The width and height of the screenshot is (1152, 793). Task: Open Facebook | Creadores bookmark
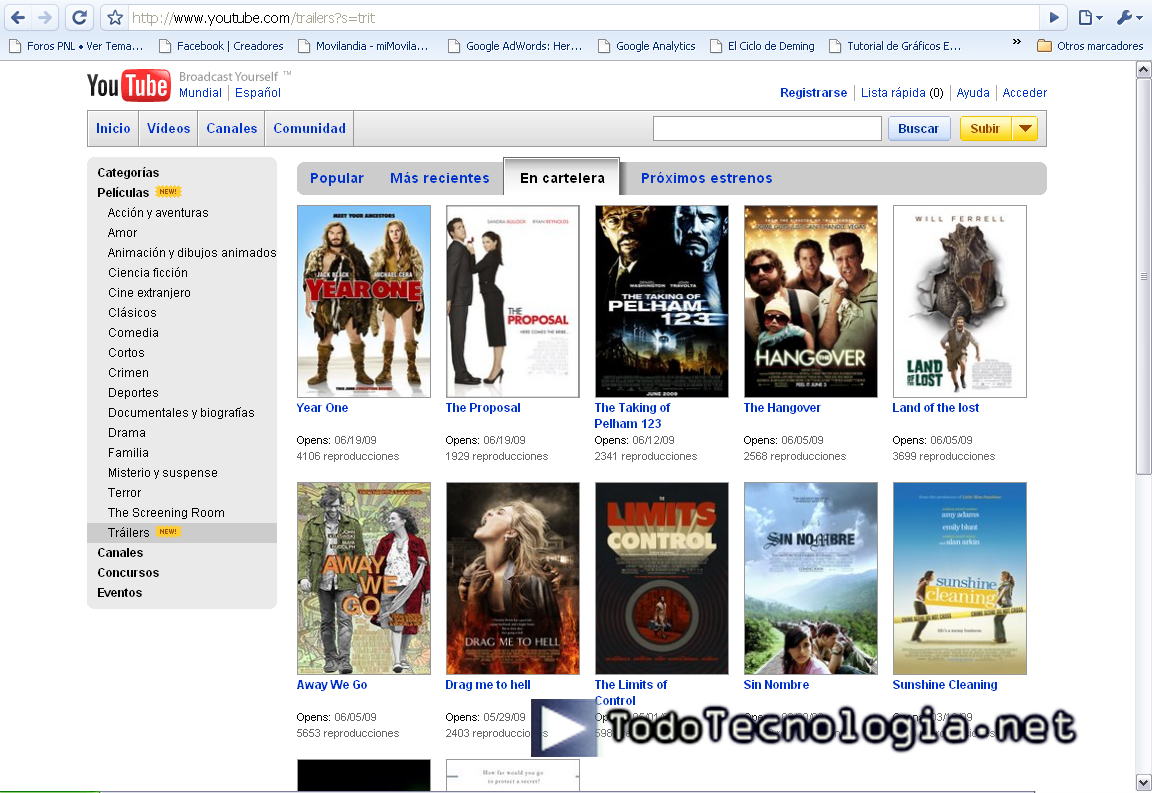[x=221, y=46]
